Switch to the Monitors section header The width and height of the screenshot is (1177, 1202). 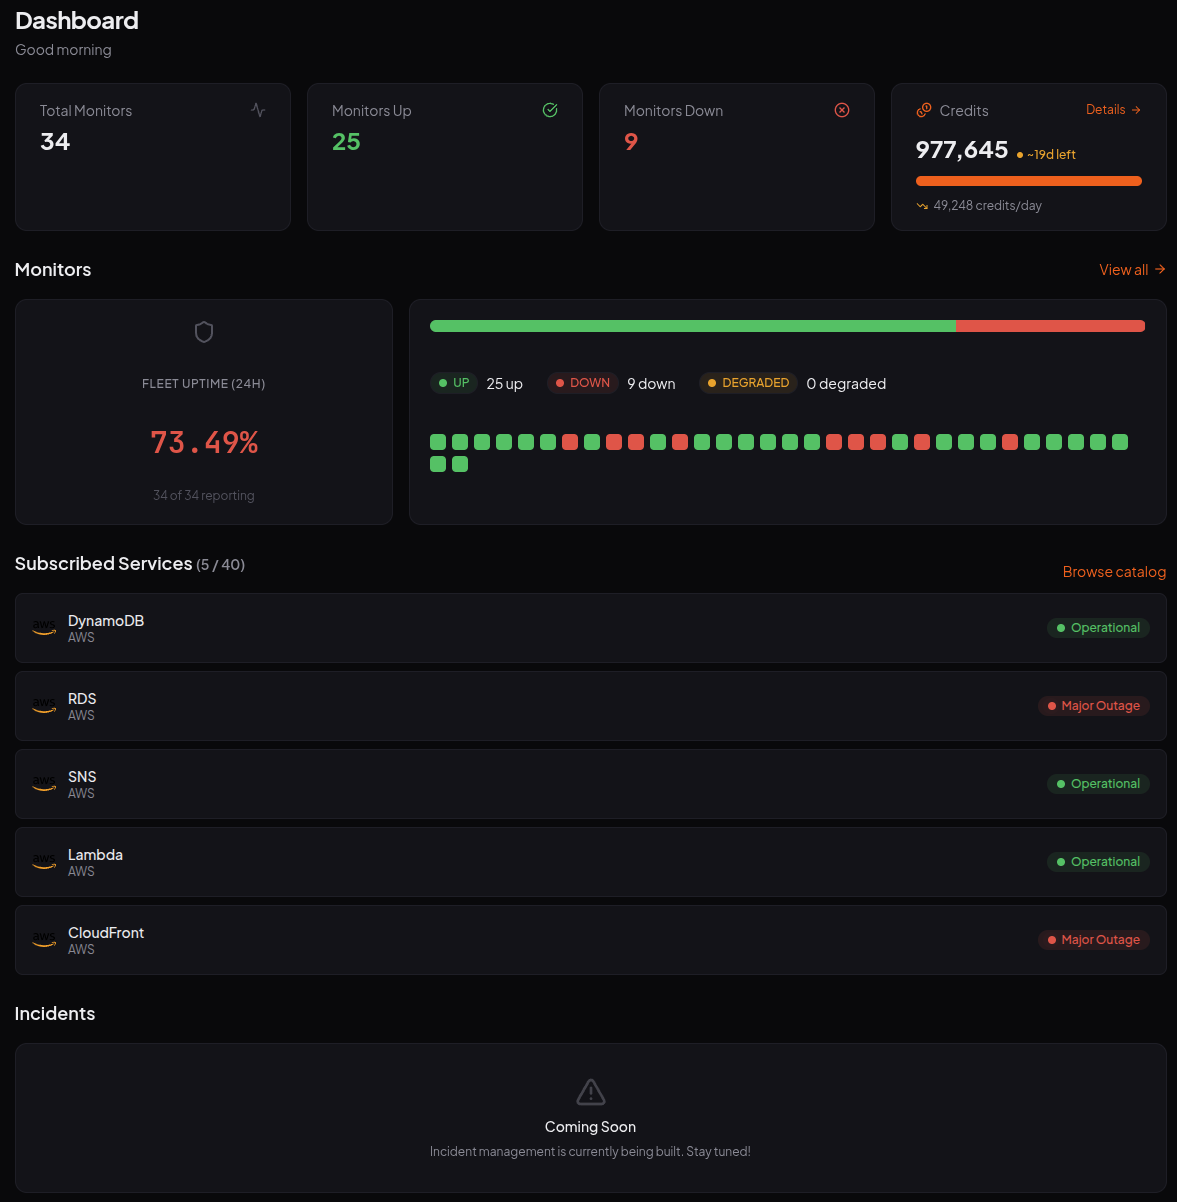coord(53,269)
